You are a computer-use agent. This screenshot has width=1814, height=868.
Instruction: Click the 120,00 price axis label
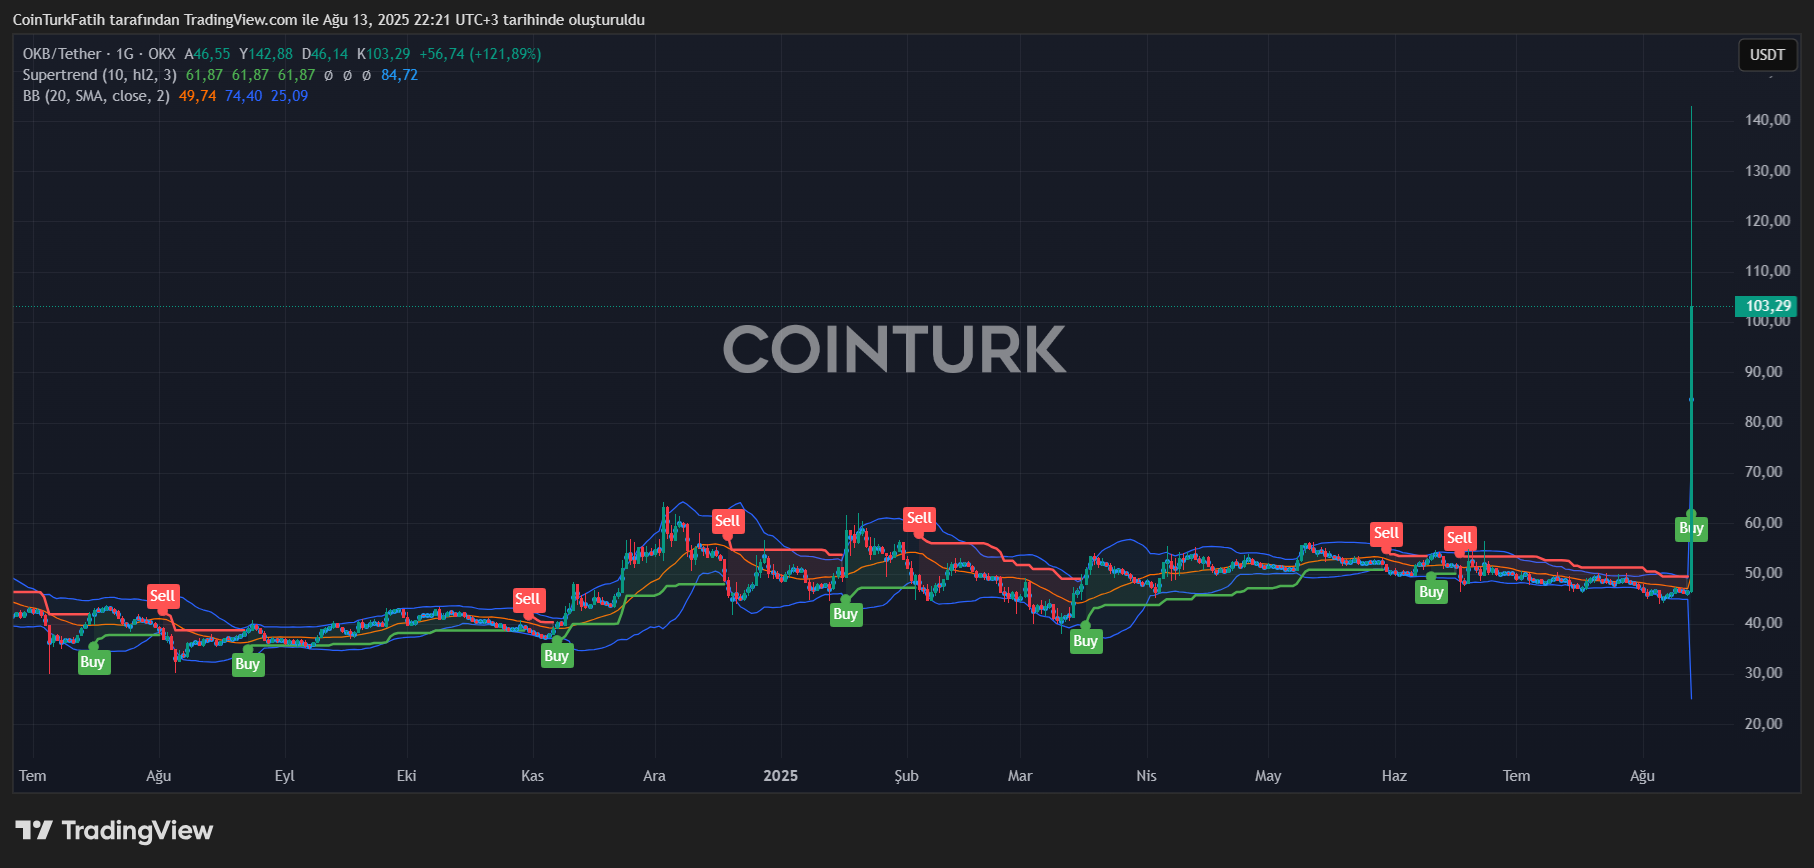coord(1767,221)
